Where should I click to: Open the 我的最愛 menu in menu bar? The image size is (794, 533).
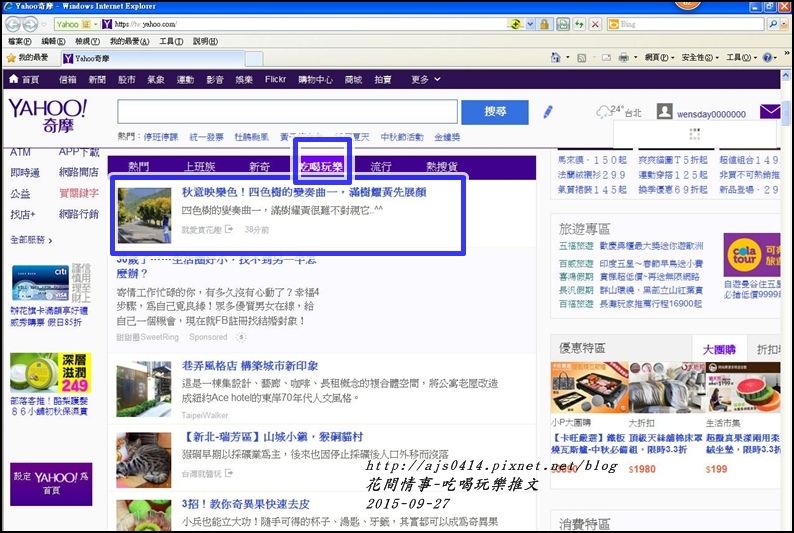point(130,41)
